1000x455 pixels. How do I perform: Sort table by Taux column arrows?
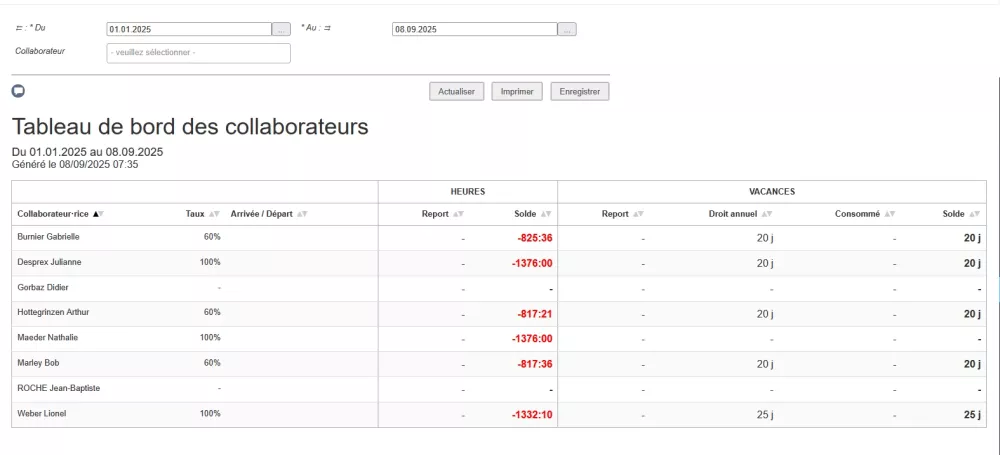(x=214, y=214)
